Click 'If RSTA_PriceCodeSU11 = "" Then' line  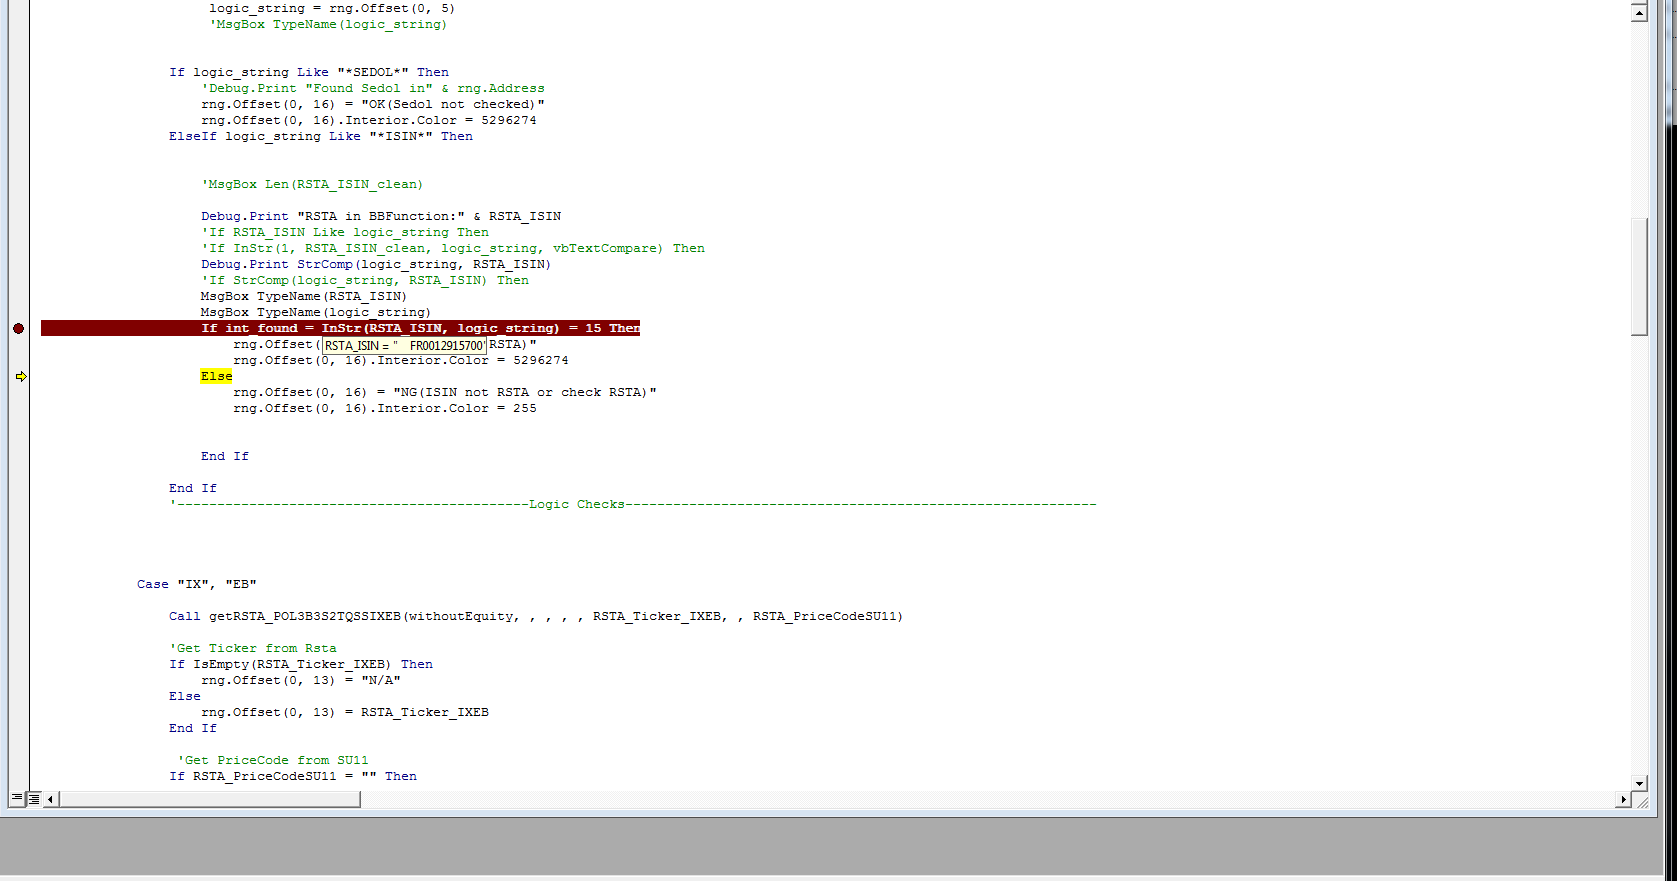pos(293,776)
